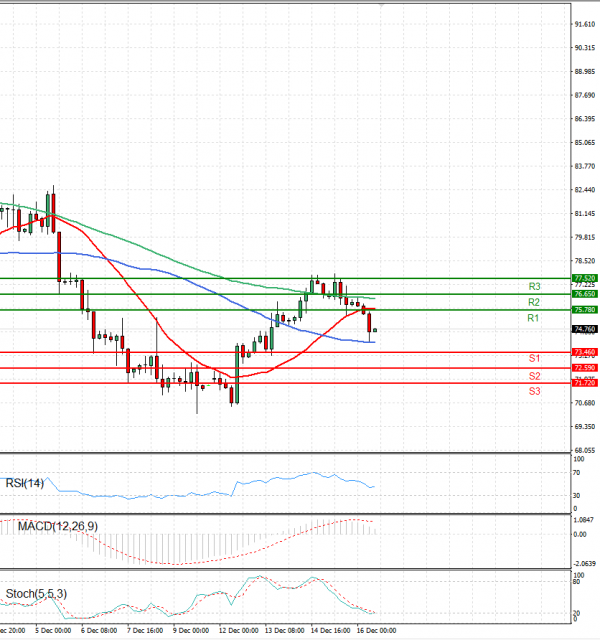Select the Stoch(5,5,3) indicator label
The height and width of the screenshot is (640, 600).
pos(36,593)
